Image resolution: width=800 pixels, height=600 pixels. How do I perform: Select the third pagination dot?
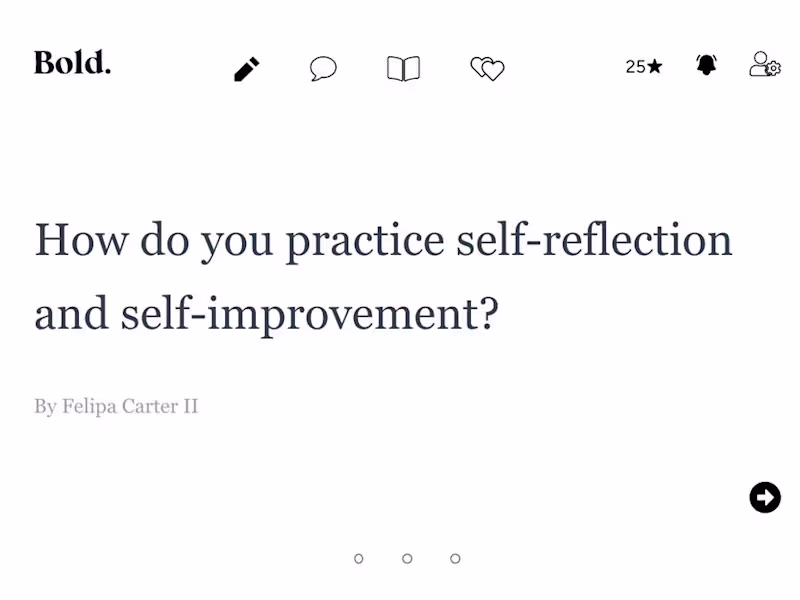pyautogui.click(x=455, y=559)
